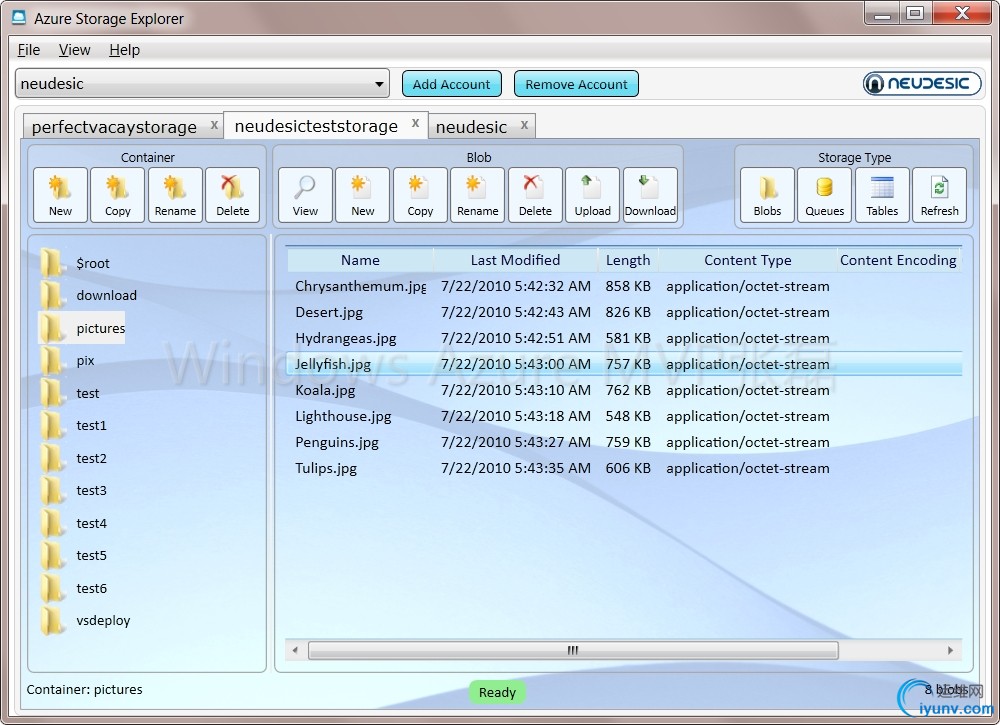The height and width of the screenshot is (725, 1000).
Task: Click the download container folder icon
Action: click(52, 295)
